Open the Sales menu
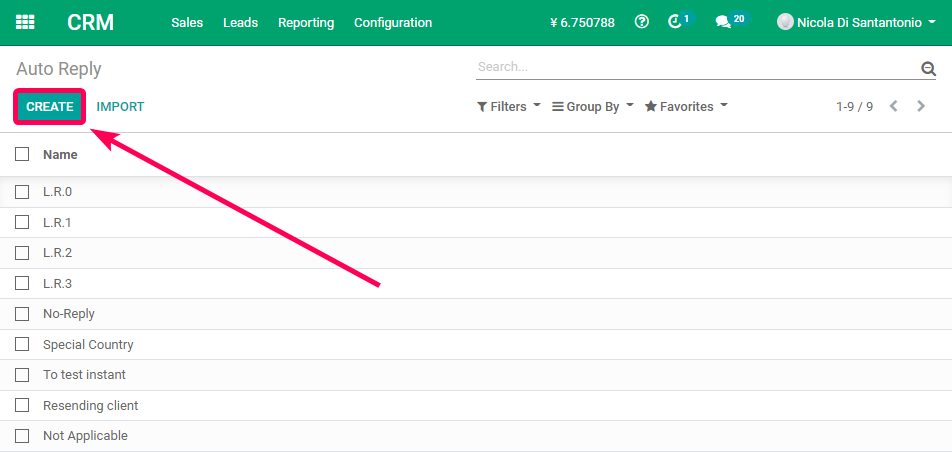The image size is (952, 452). (x=187, y=22)
